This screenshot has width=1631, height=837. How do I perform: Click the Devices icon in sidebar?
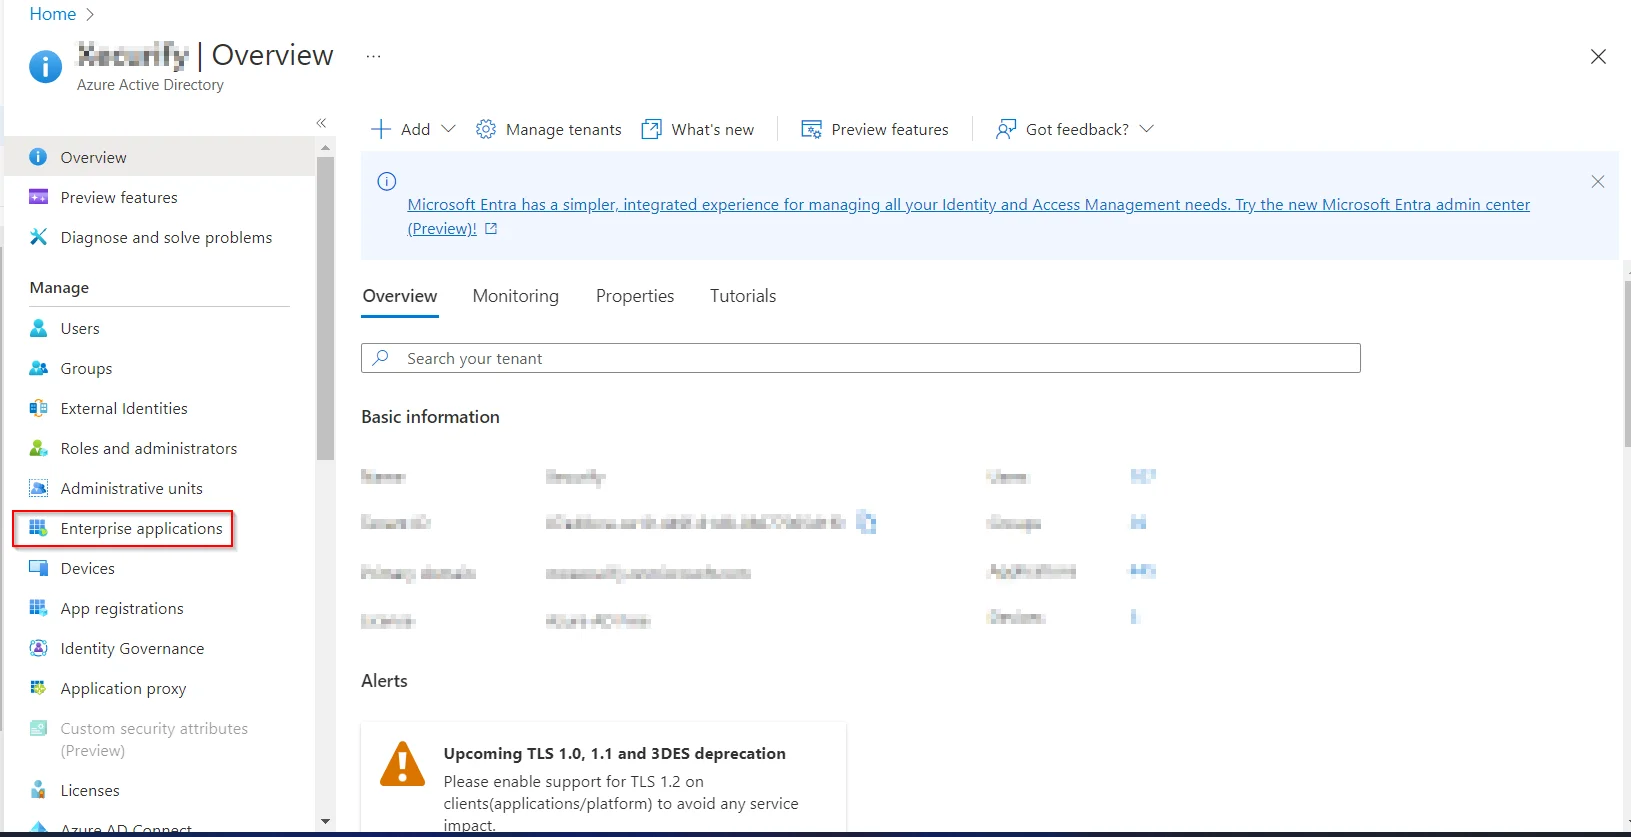pos(38,568)
